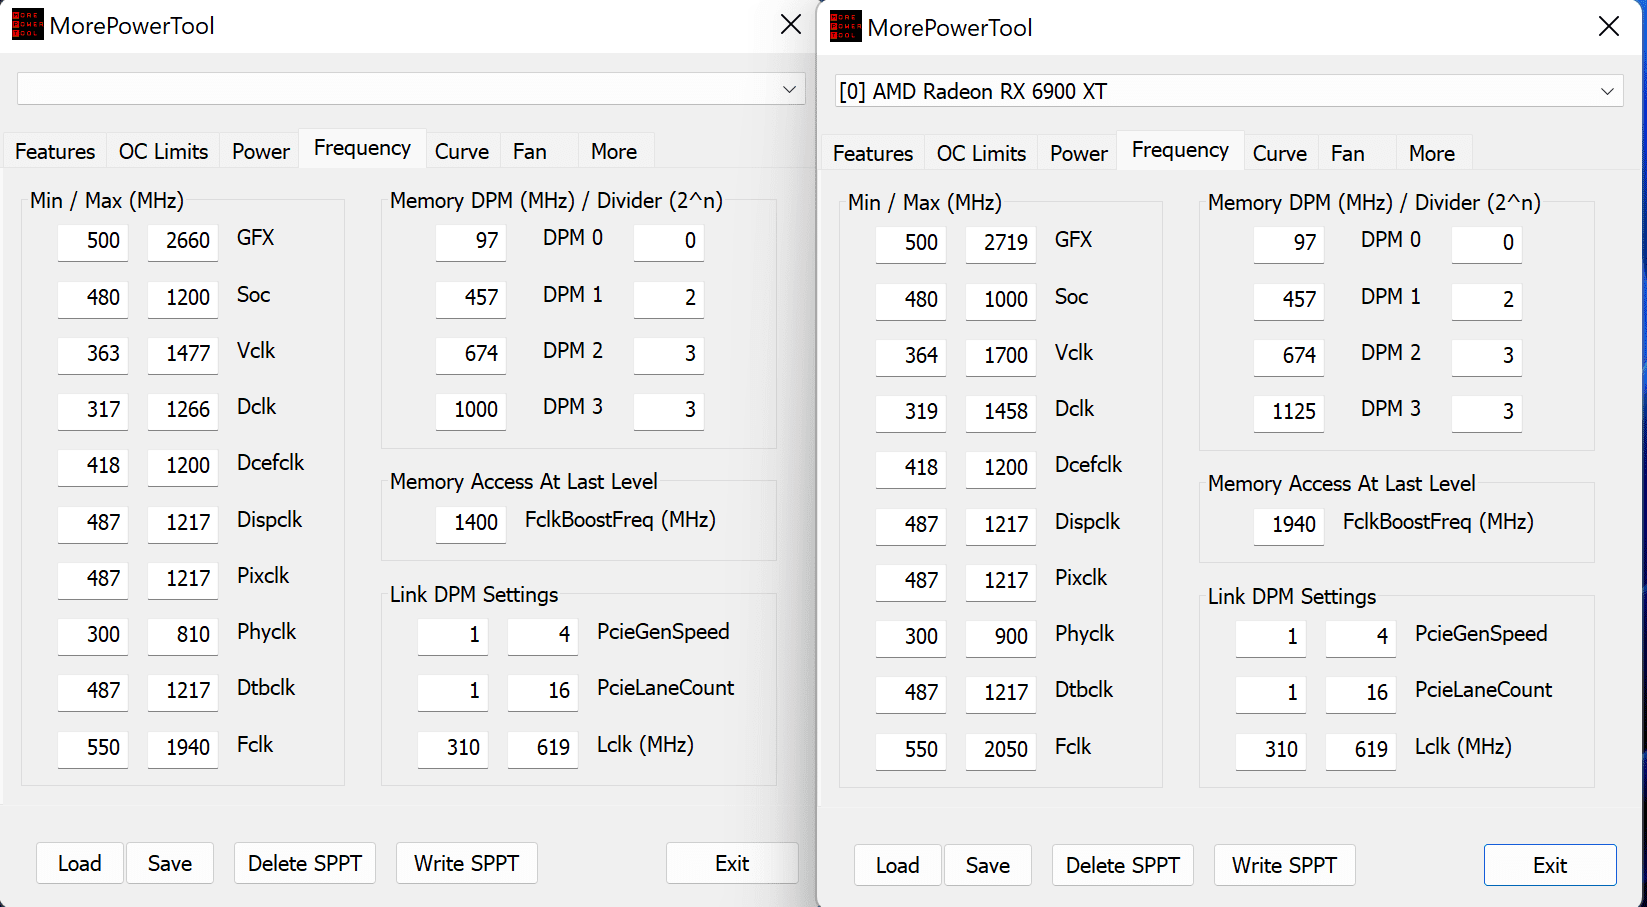
Task: Click Save button in left window
Action: pyautogui.click(x=170, y=863)
